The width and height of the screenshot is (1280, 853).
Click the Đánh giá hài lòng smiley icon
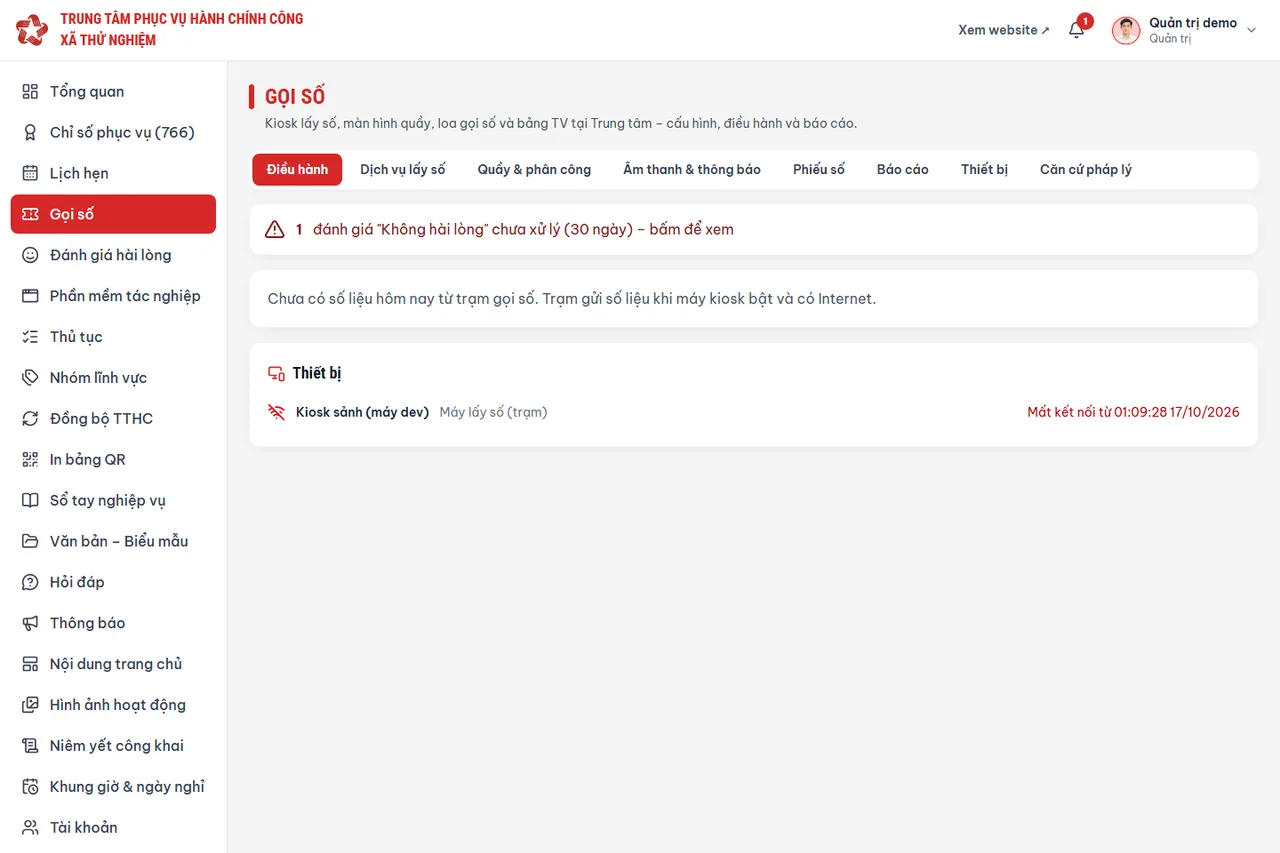(x=30, y=255)
